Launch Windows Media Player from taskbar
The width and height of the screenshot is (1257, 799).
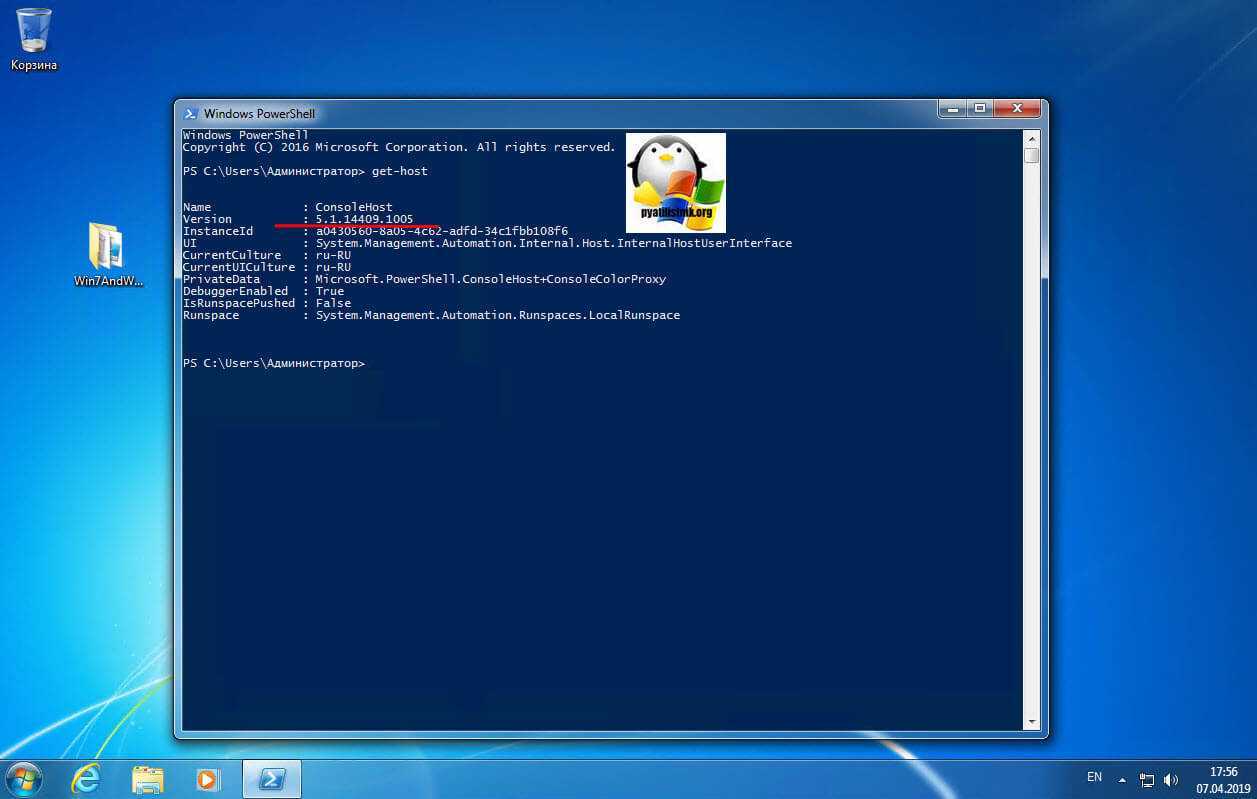click(207, 779)
